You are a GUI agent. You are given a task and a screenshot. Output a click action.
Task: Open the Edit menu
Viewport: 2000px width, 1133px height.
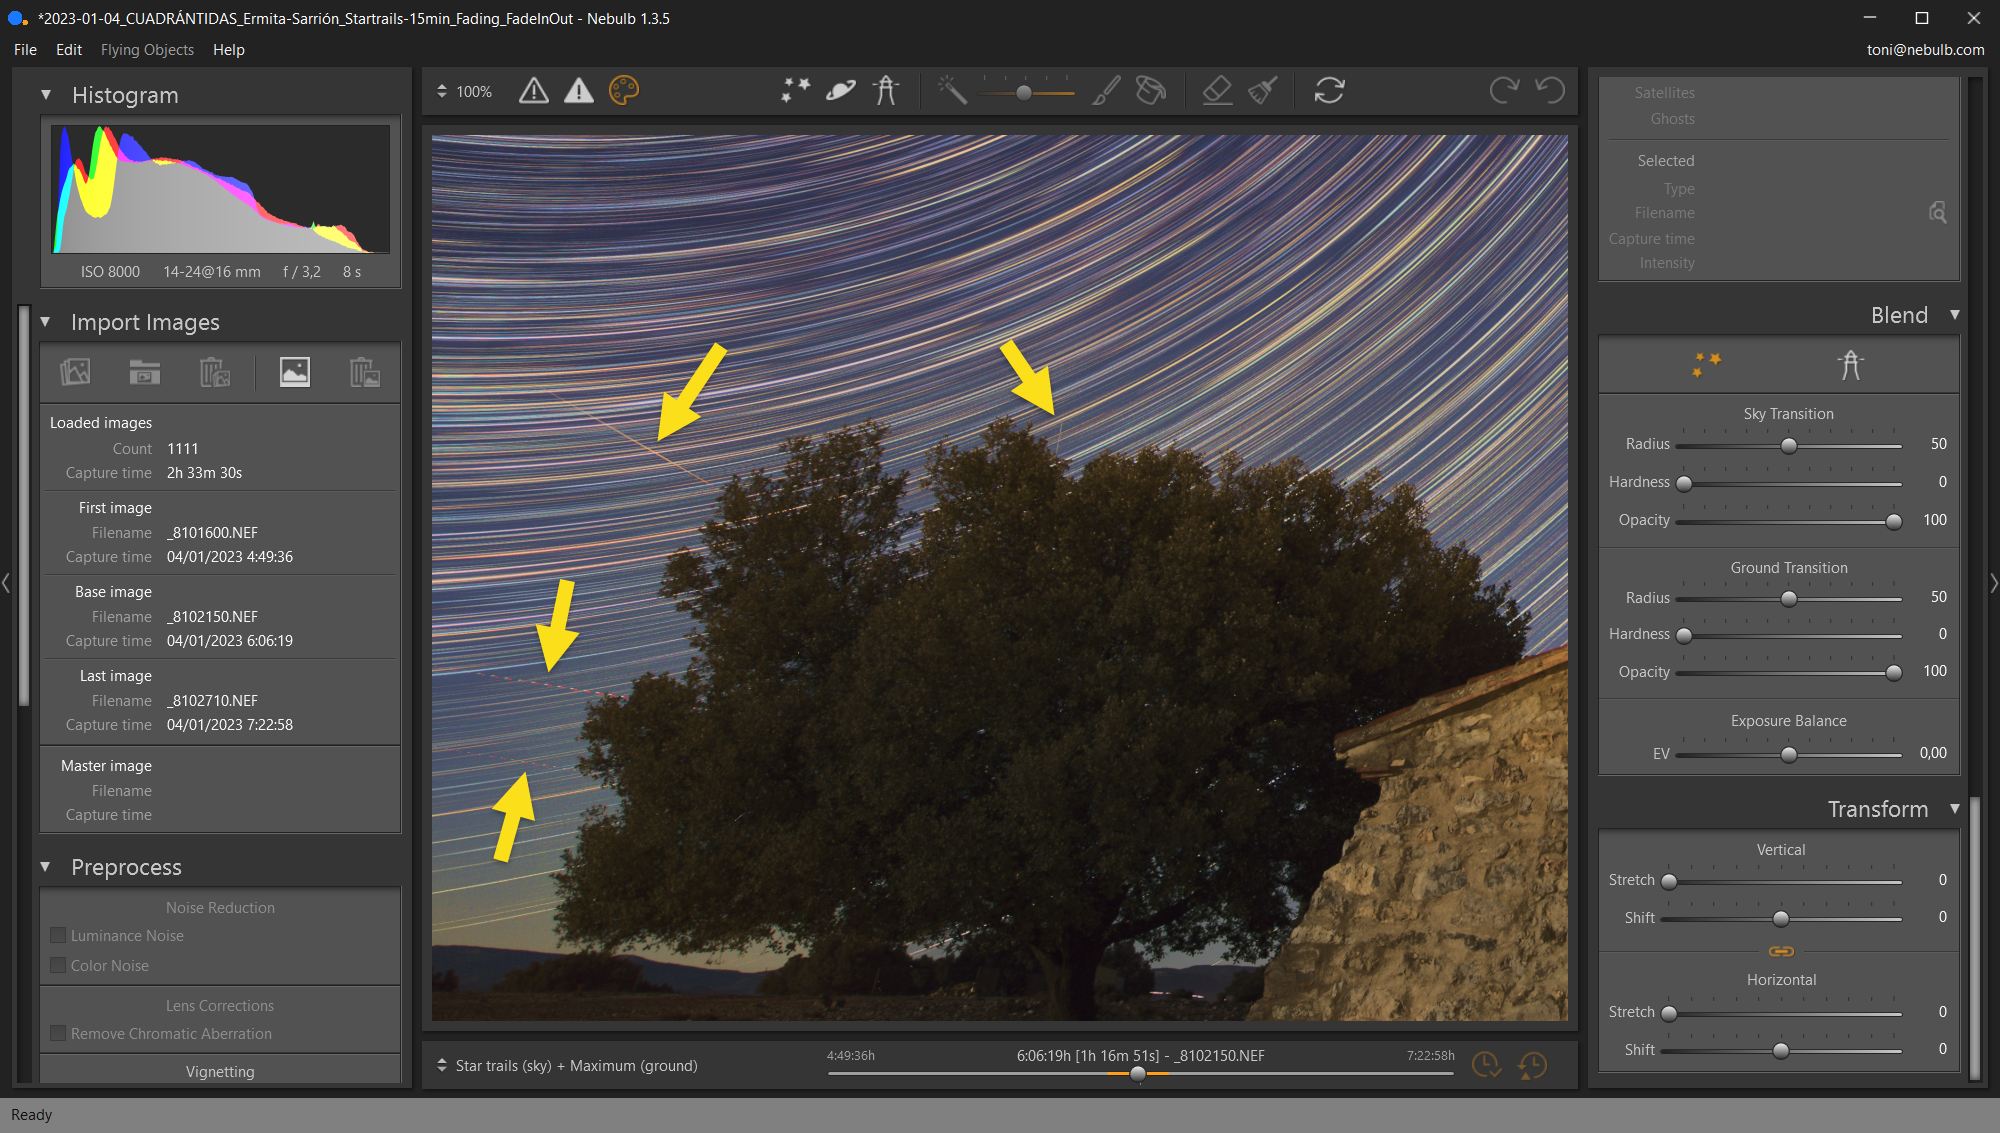point(69,49)
